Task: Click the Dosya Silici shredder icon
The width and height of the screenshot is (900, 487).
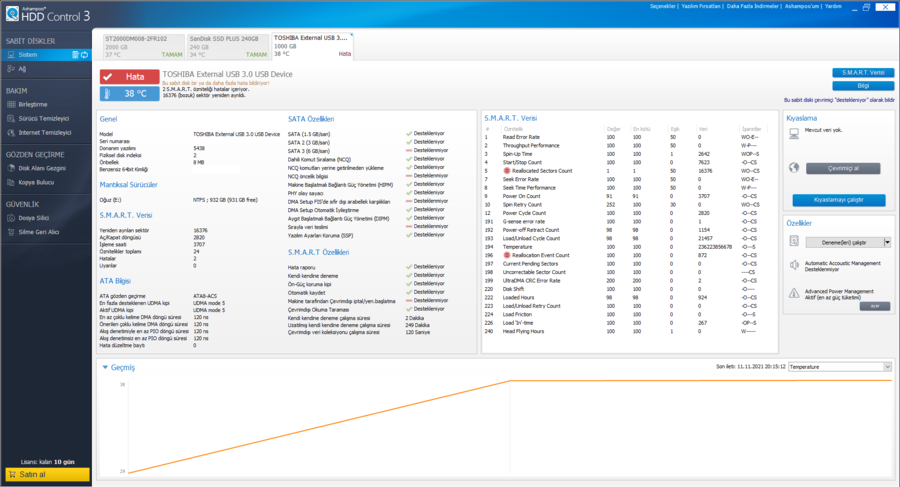Action: 11,218
